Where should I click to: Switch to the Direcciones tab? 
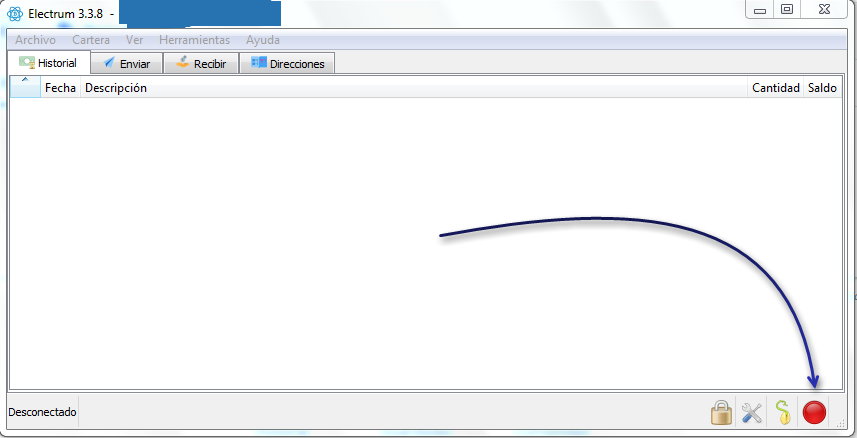click(x=287, y=63)
